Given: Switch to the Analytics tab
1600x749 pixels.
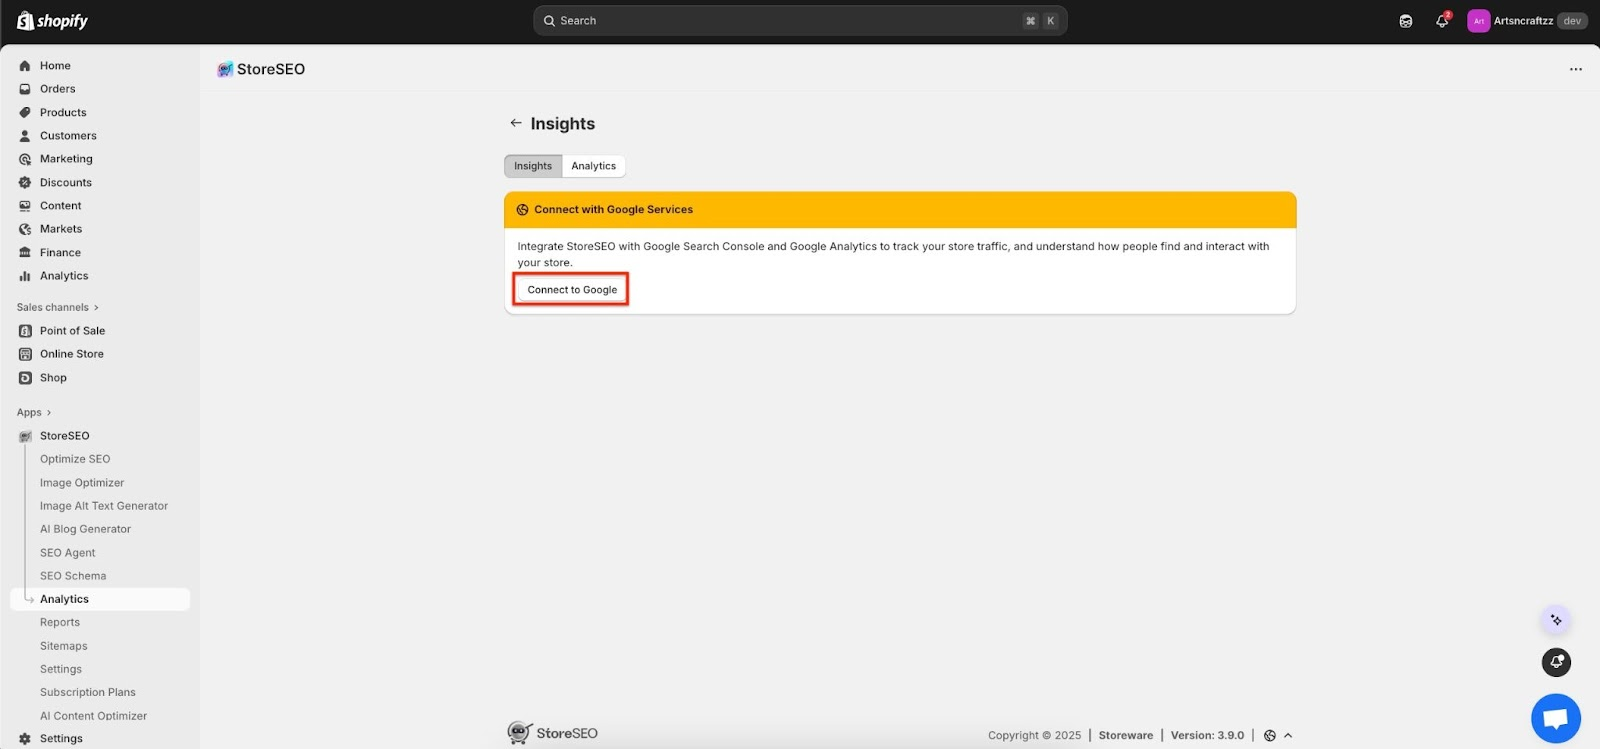Looking at the screenshot, I should click(594, 166).
